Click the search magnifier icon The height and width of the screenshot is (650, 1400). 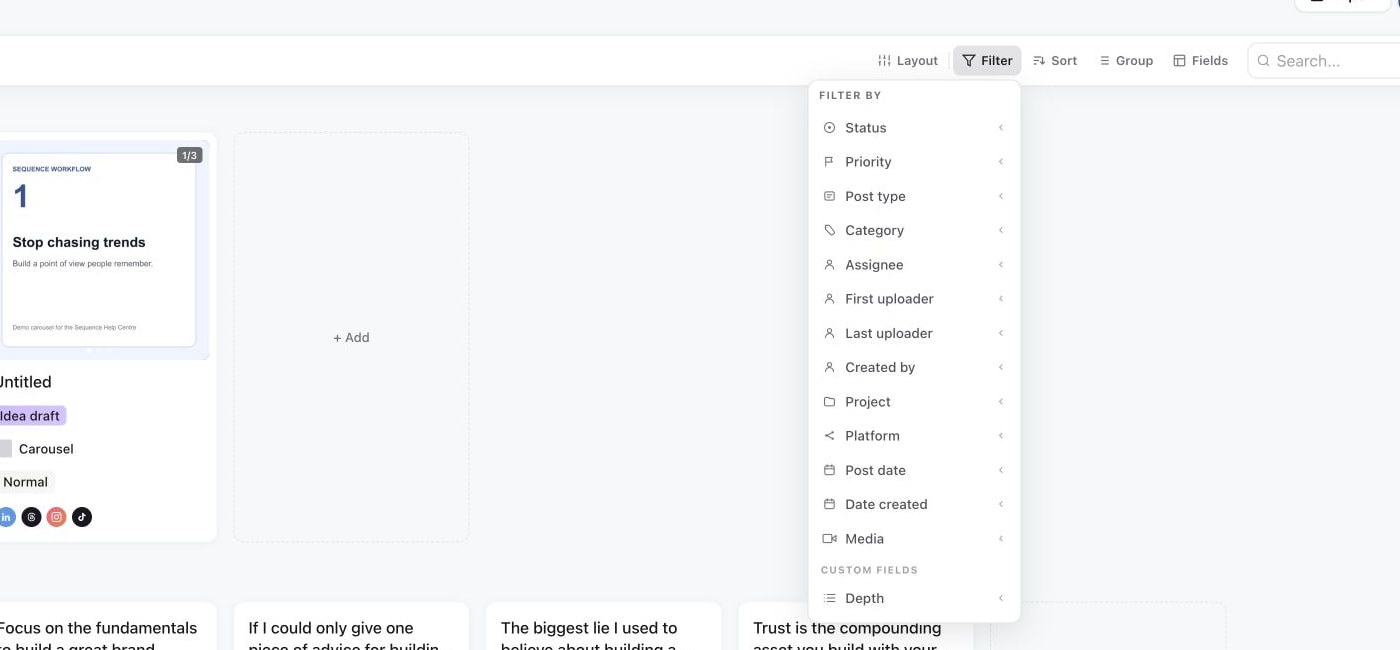tap(1264, 61)
